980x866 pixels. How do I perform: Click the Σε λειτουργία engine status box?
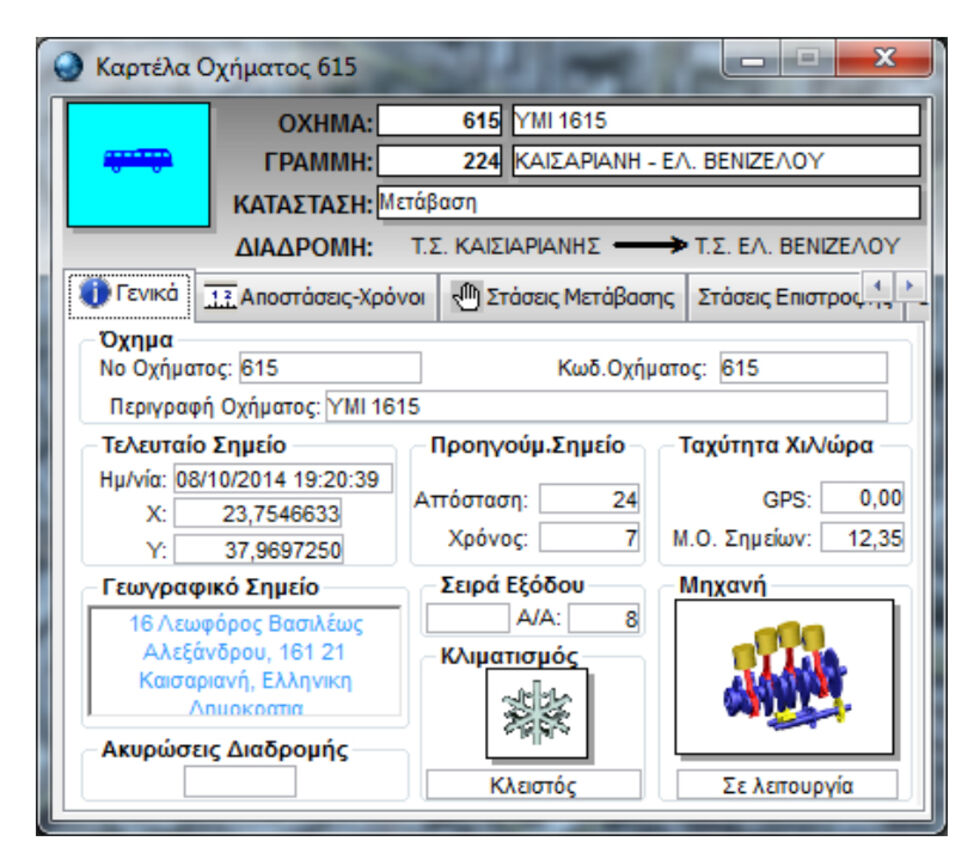(788, 785)
